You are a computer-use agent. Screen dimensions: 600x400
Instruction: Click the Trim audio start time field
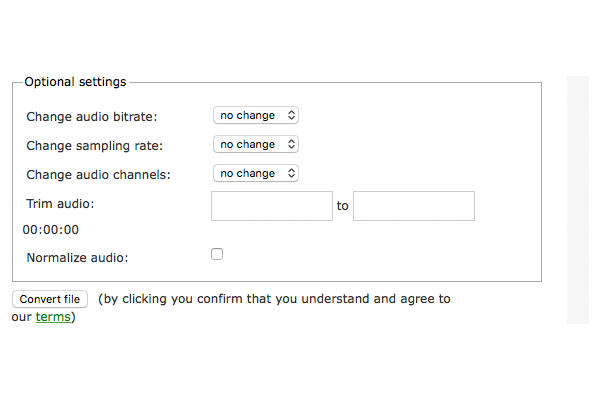pyautogui.click(x=272, y=206)
